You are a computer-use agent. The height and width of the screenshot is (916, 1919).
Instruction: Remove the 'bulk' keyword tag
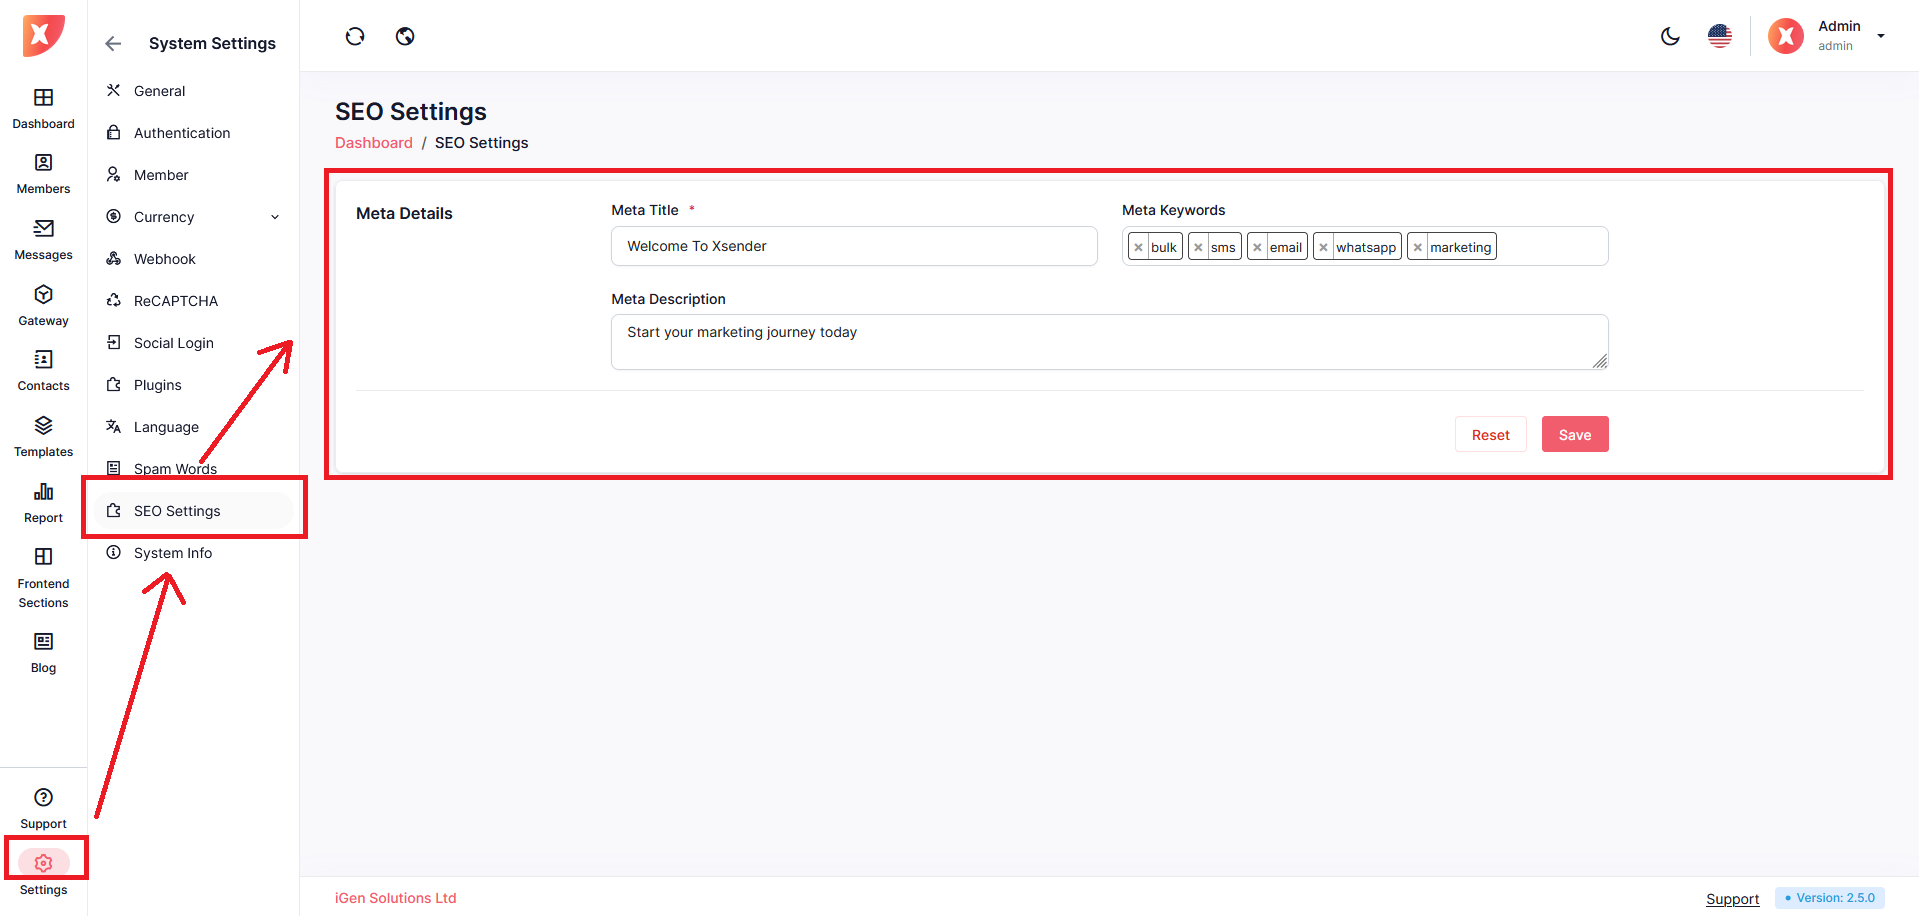click(1138, 247)
